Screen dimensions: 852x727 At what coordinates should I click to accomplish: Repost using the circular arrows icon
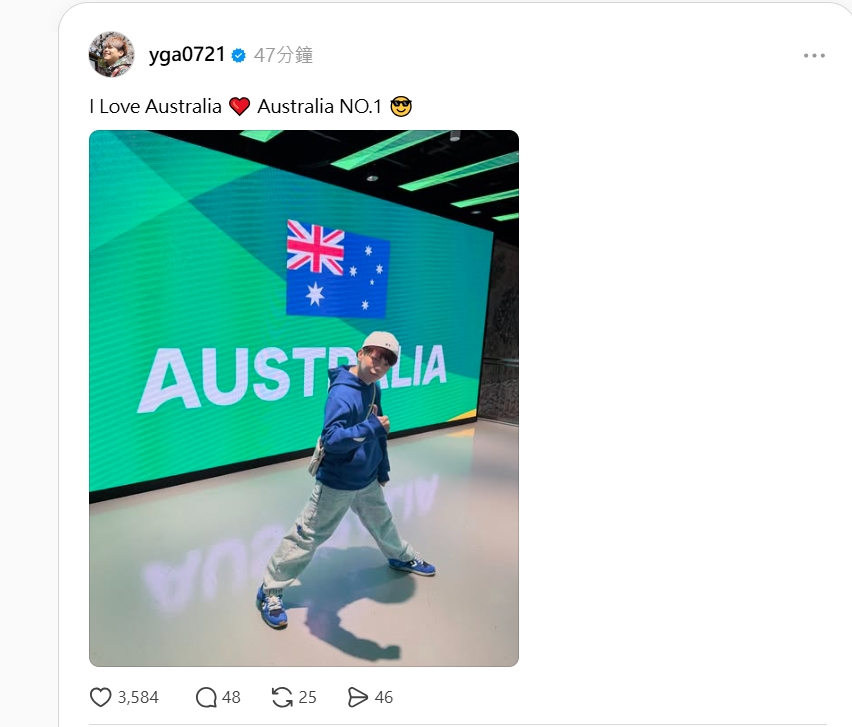tap(282, 697)
